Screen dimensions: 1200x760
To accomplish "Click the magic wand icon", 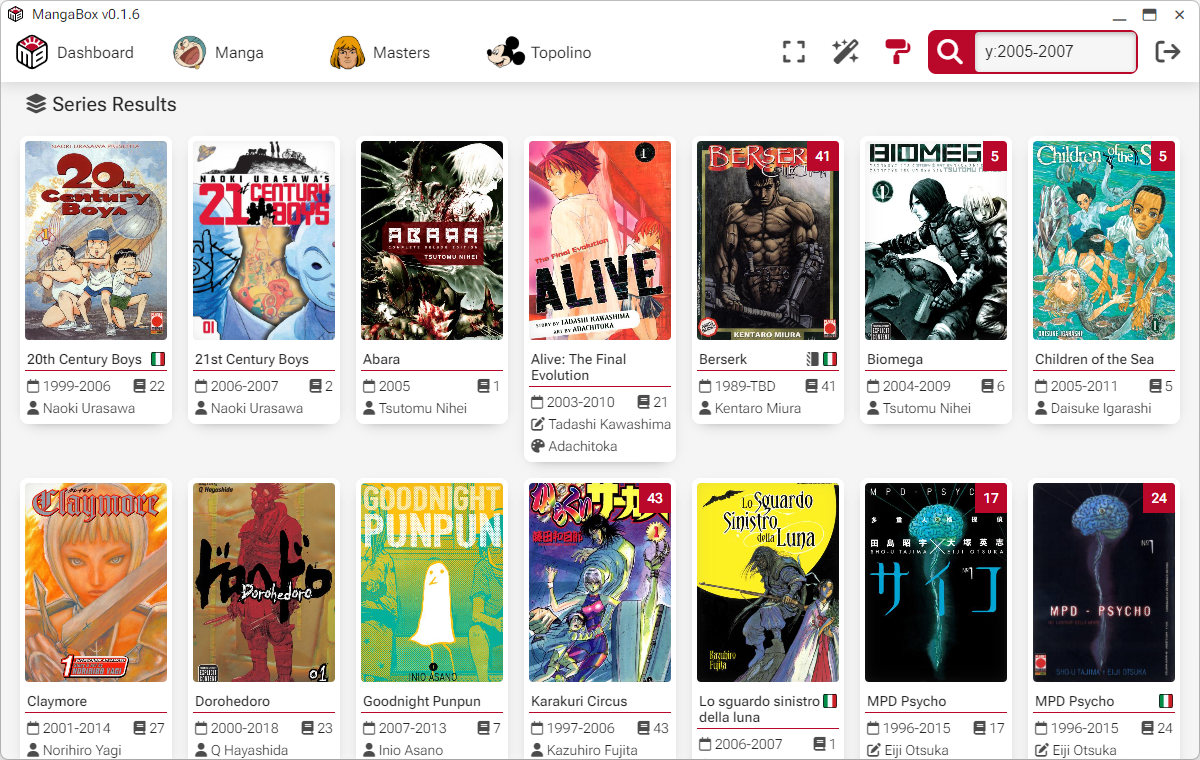I will [x=846, y=52].
